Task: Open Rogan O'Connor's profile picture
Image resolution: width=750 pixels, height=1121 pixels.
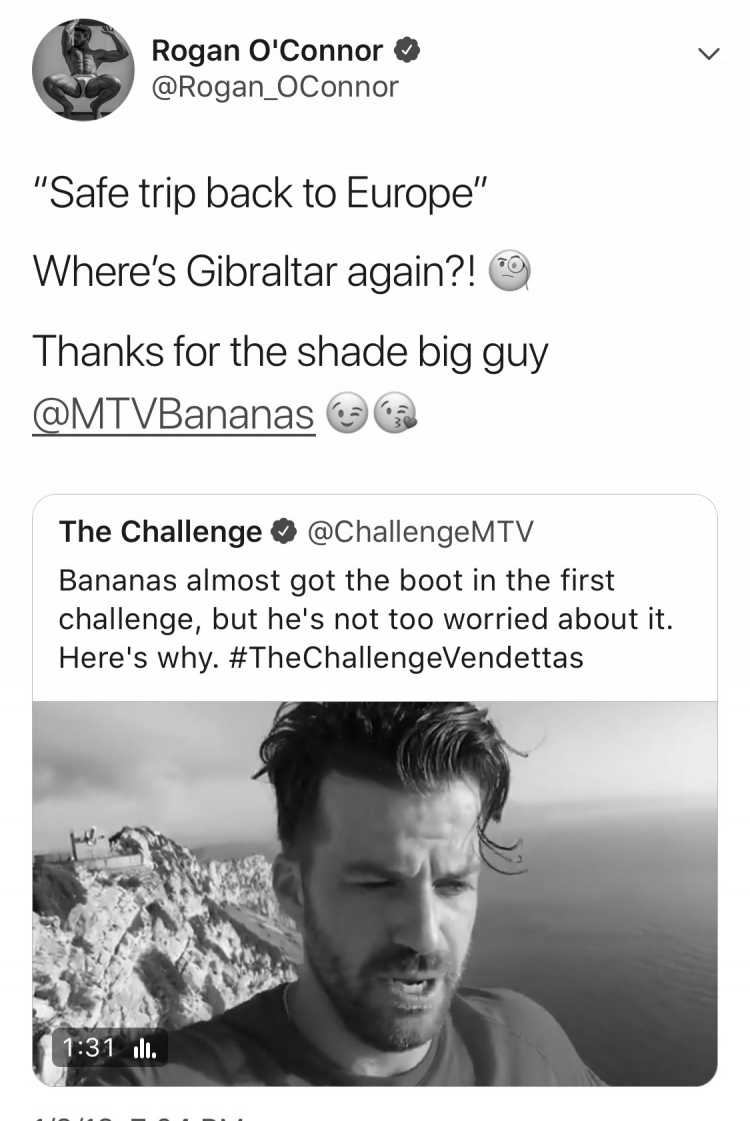Action: (83, 70)
